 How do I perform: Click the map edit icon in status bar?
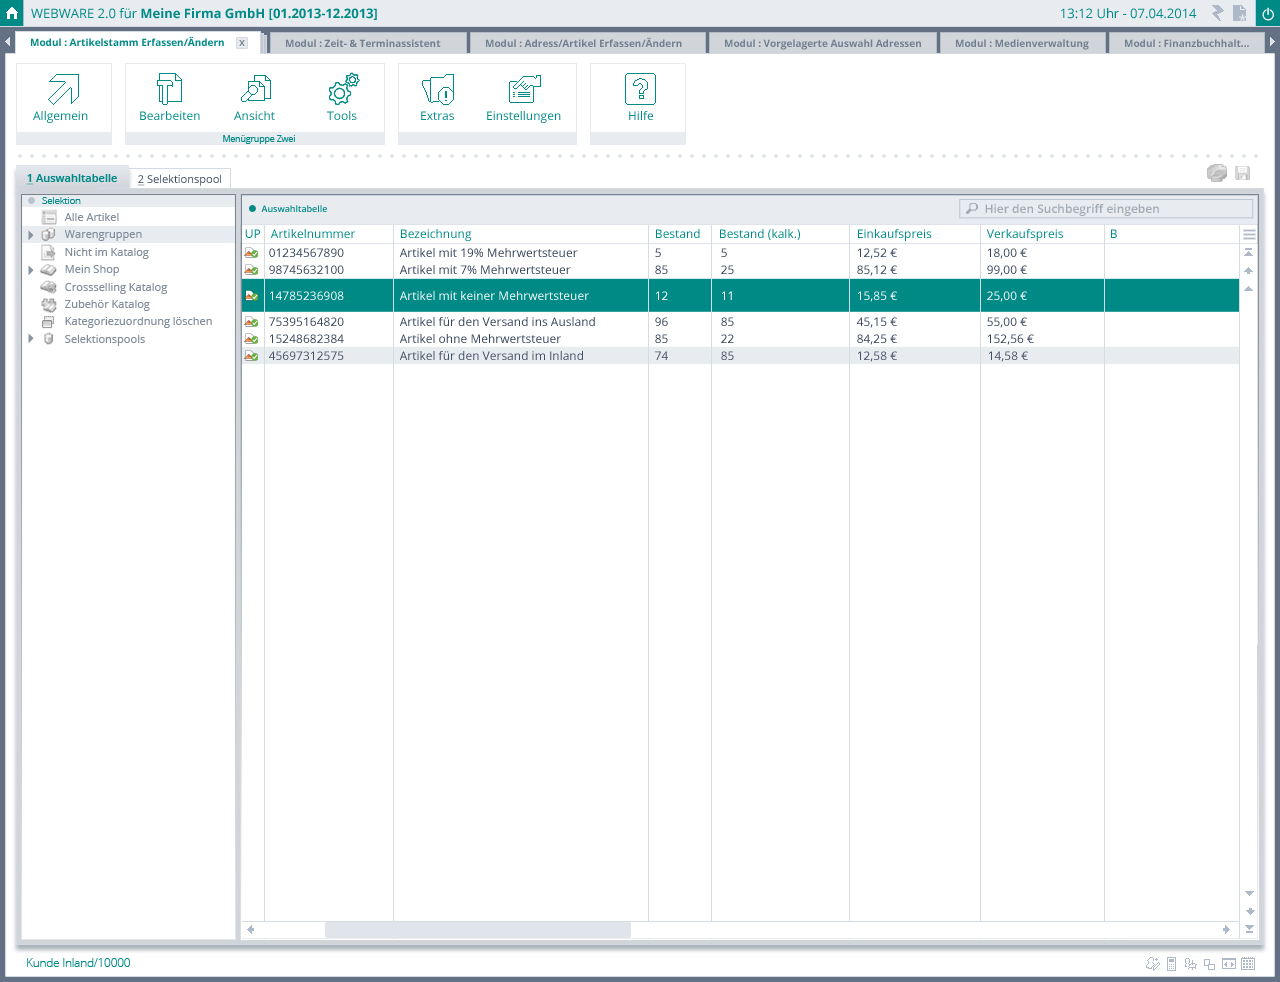coord(1152,964)
